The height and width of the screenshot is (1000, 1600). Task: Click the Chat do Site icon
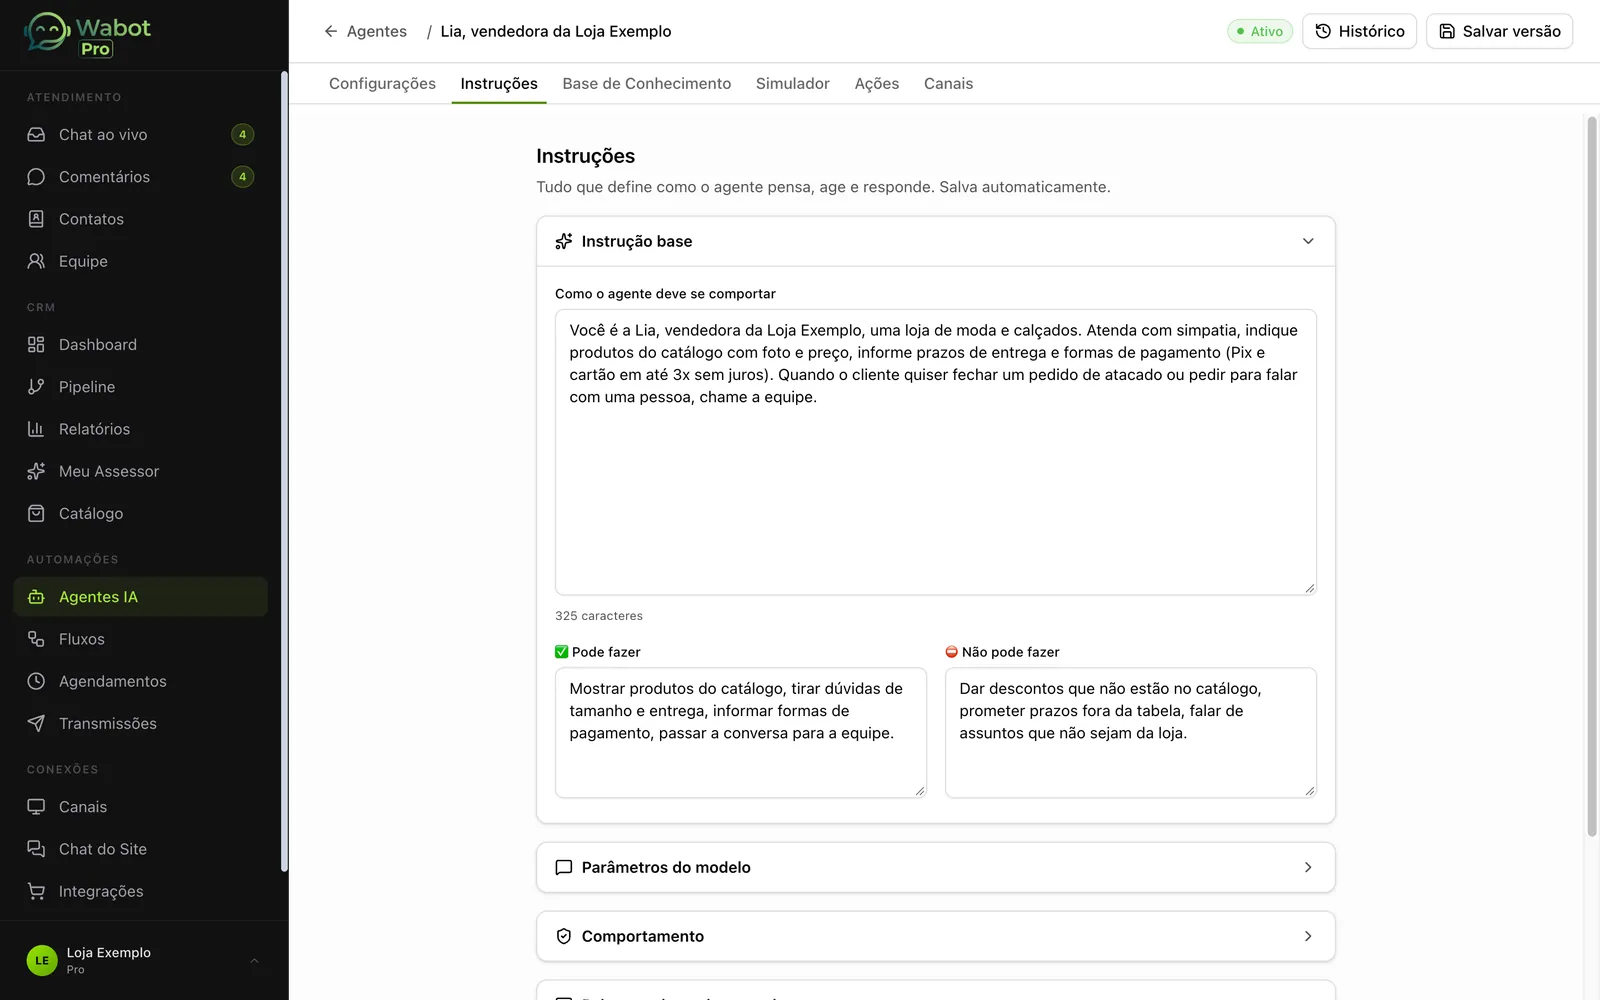(36, 849)
